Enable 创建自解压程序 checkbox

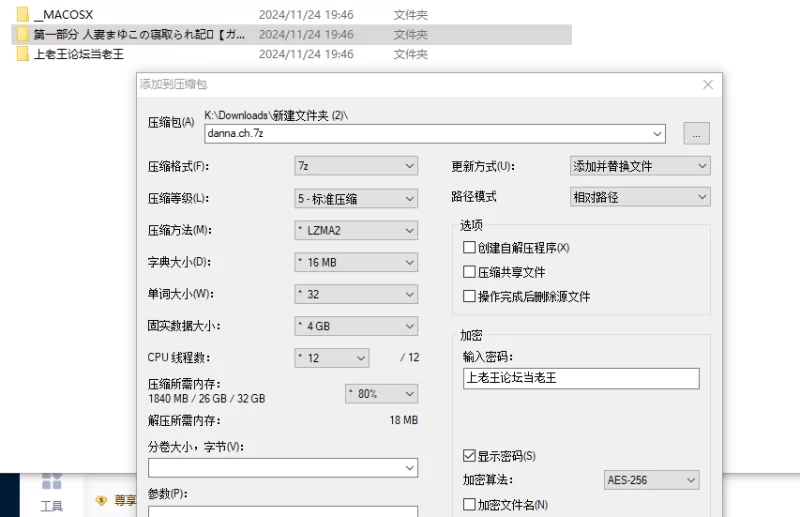click(469, 248)
